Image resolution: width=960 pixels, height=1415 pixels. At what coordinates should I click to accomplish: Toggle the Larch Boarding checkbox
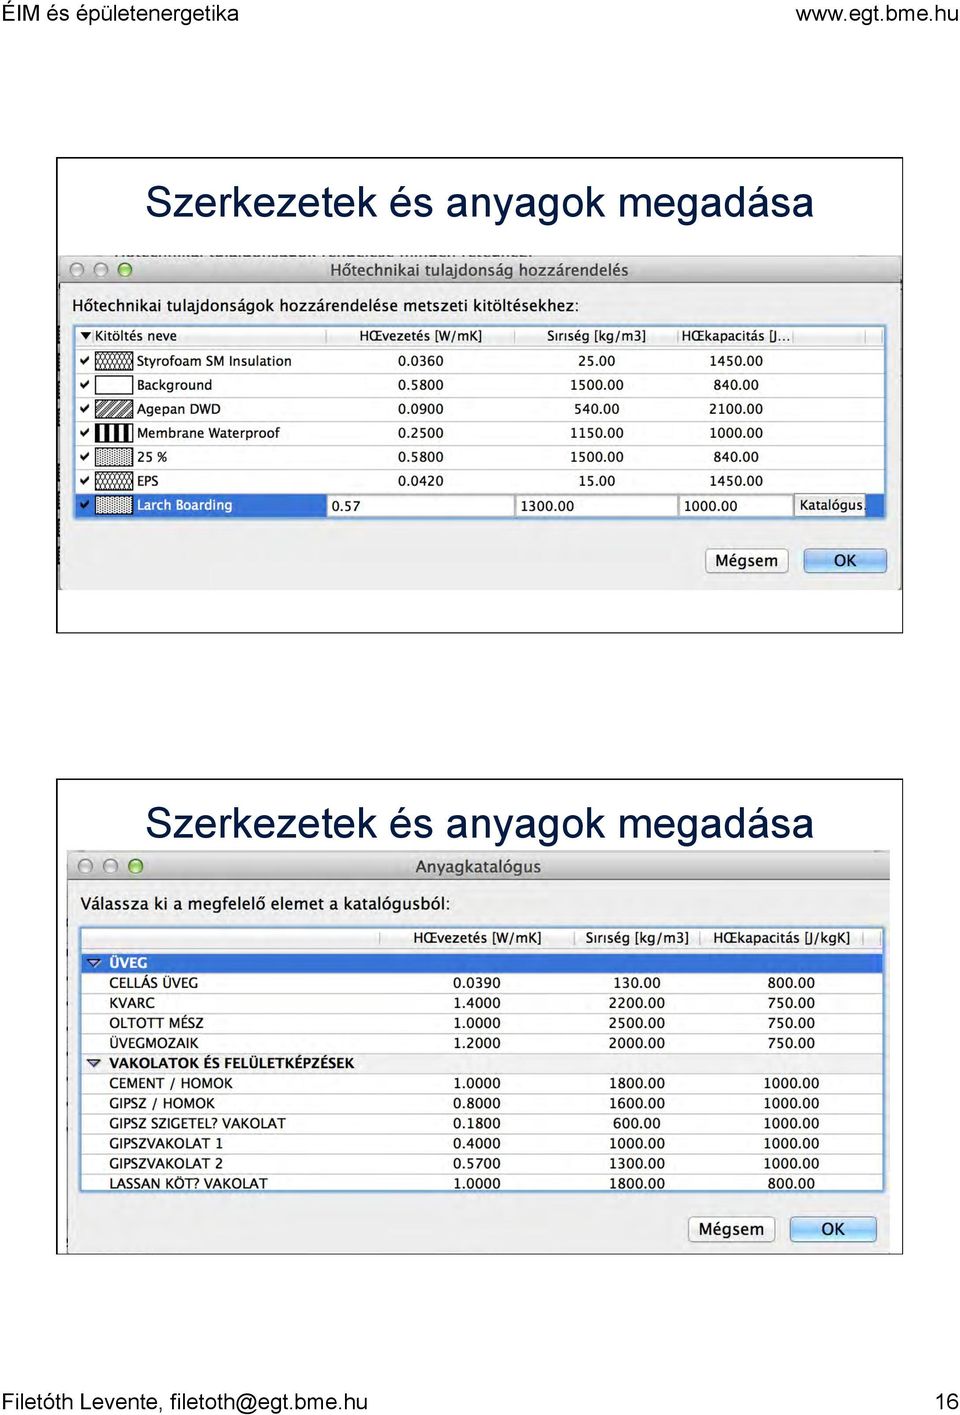tap(85, 505)
